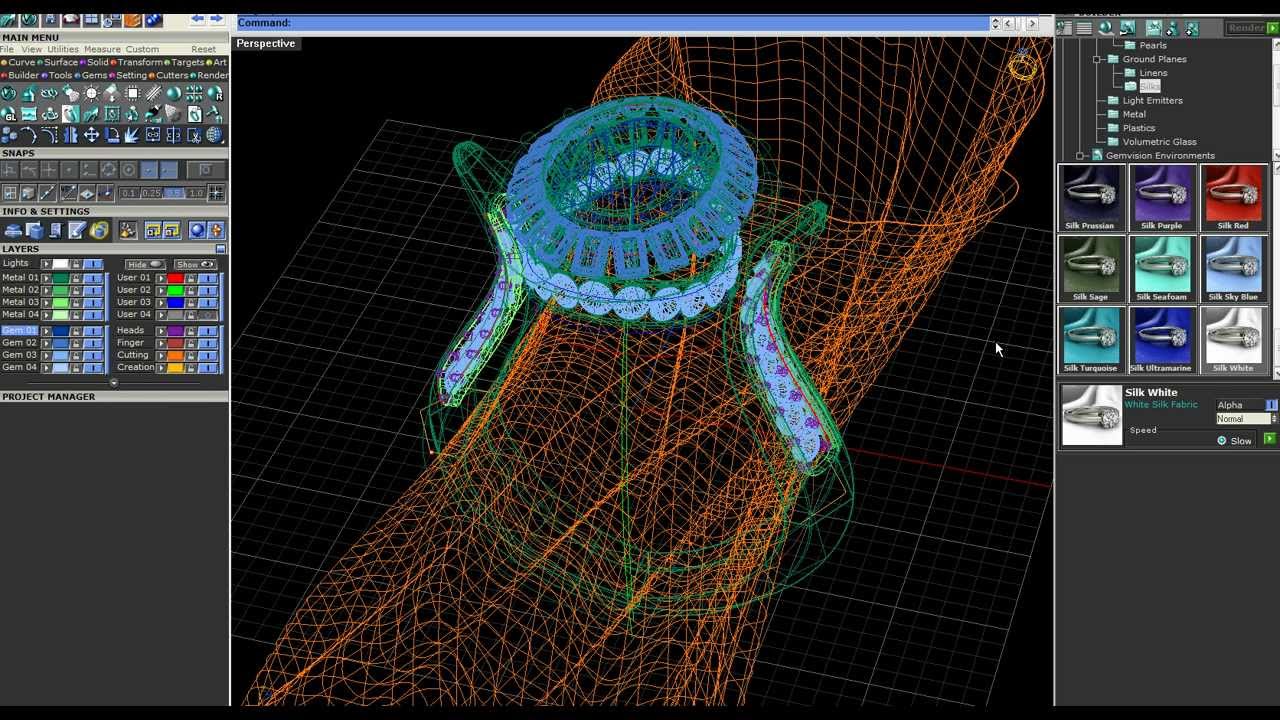The width and height of the screenshot is (1280, 720).
Task: Expand arrow for Metal 03 layer
Action: pyautogui.click(x=46, y=302)
